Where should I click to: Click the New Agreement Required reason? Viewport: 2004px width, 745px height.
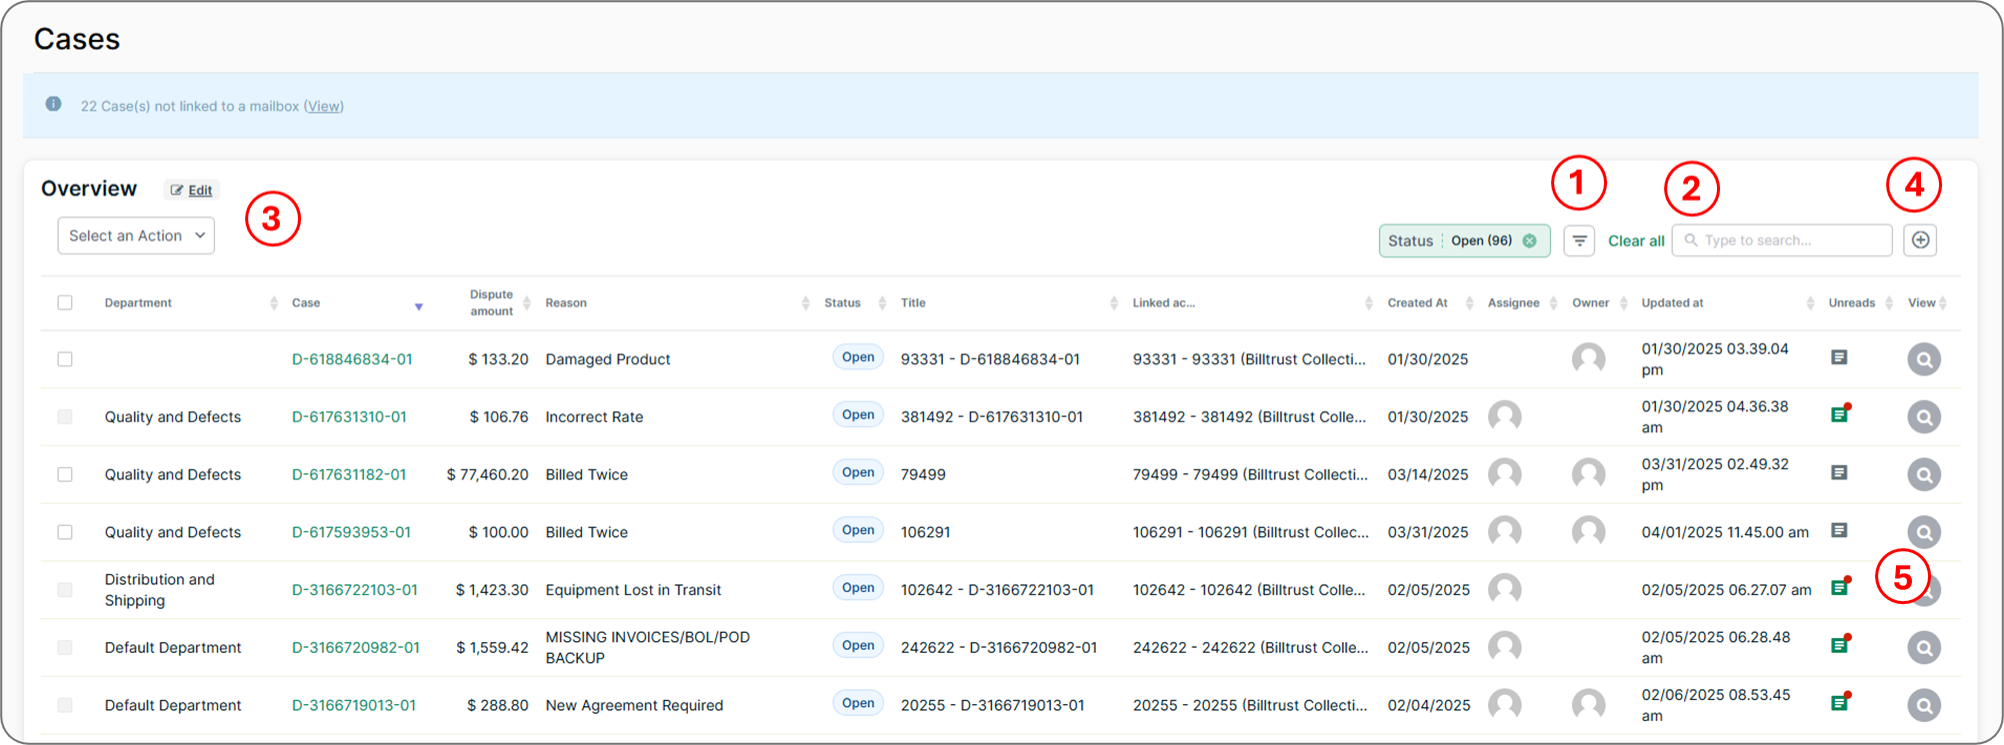[634, 705]
